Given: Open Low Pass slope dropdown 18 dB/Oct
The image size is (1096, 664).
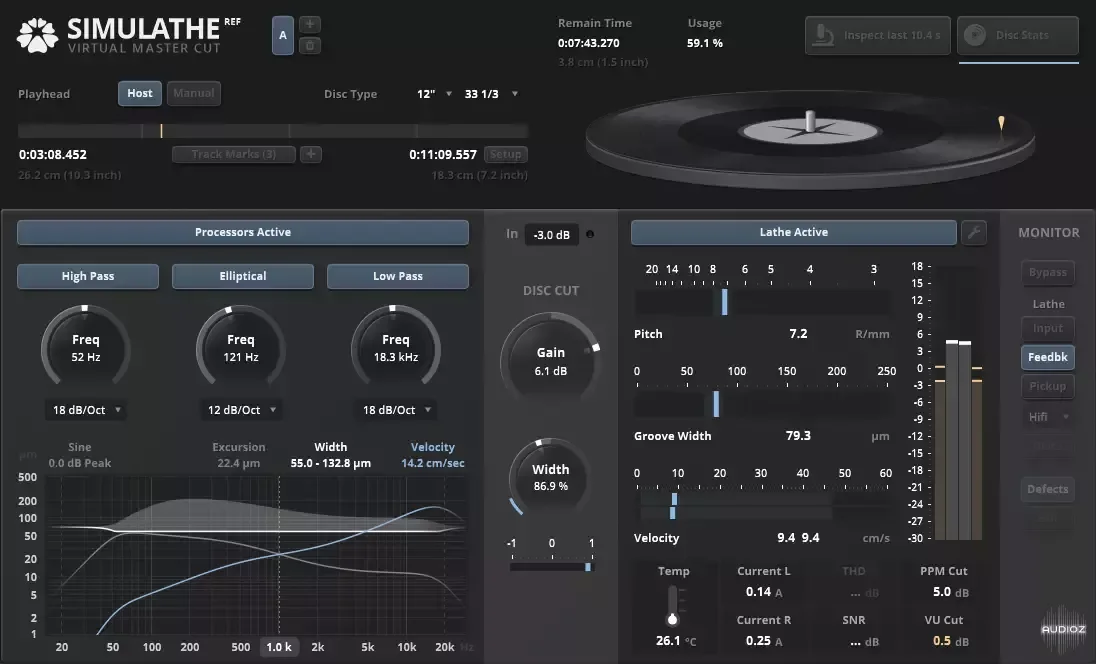Looking at the screenshot, I should (397, 410).
